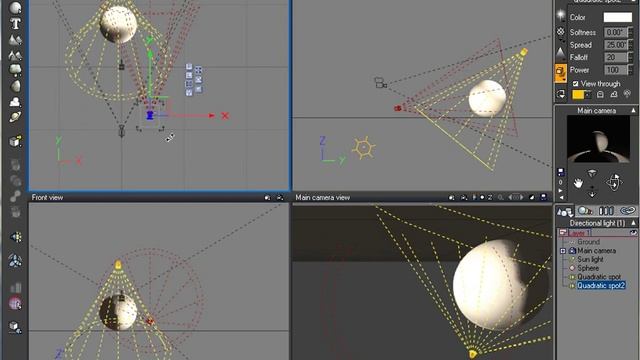Select Quadratic spot2 in the layer tree

601,285
